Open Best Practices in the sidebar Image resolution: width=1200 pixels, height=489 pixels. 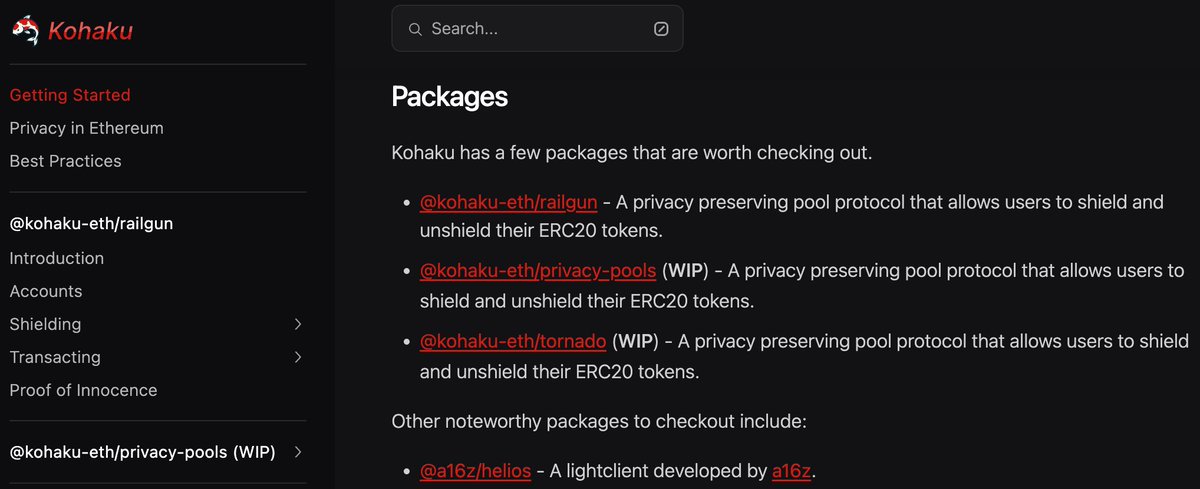65,161
